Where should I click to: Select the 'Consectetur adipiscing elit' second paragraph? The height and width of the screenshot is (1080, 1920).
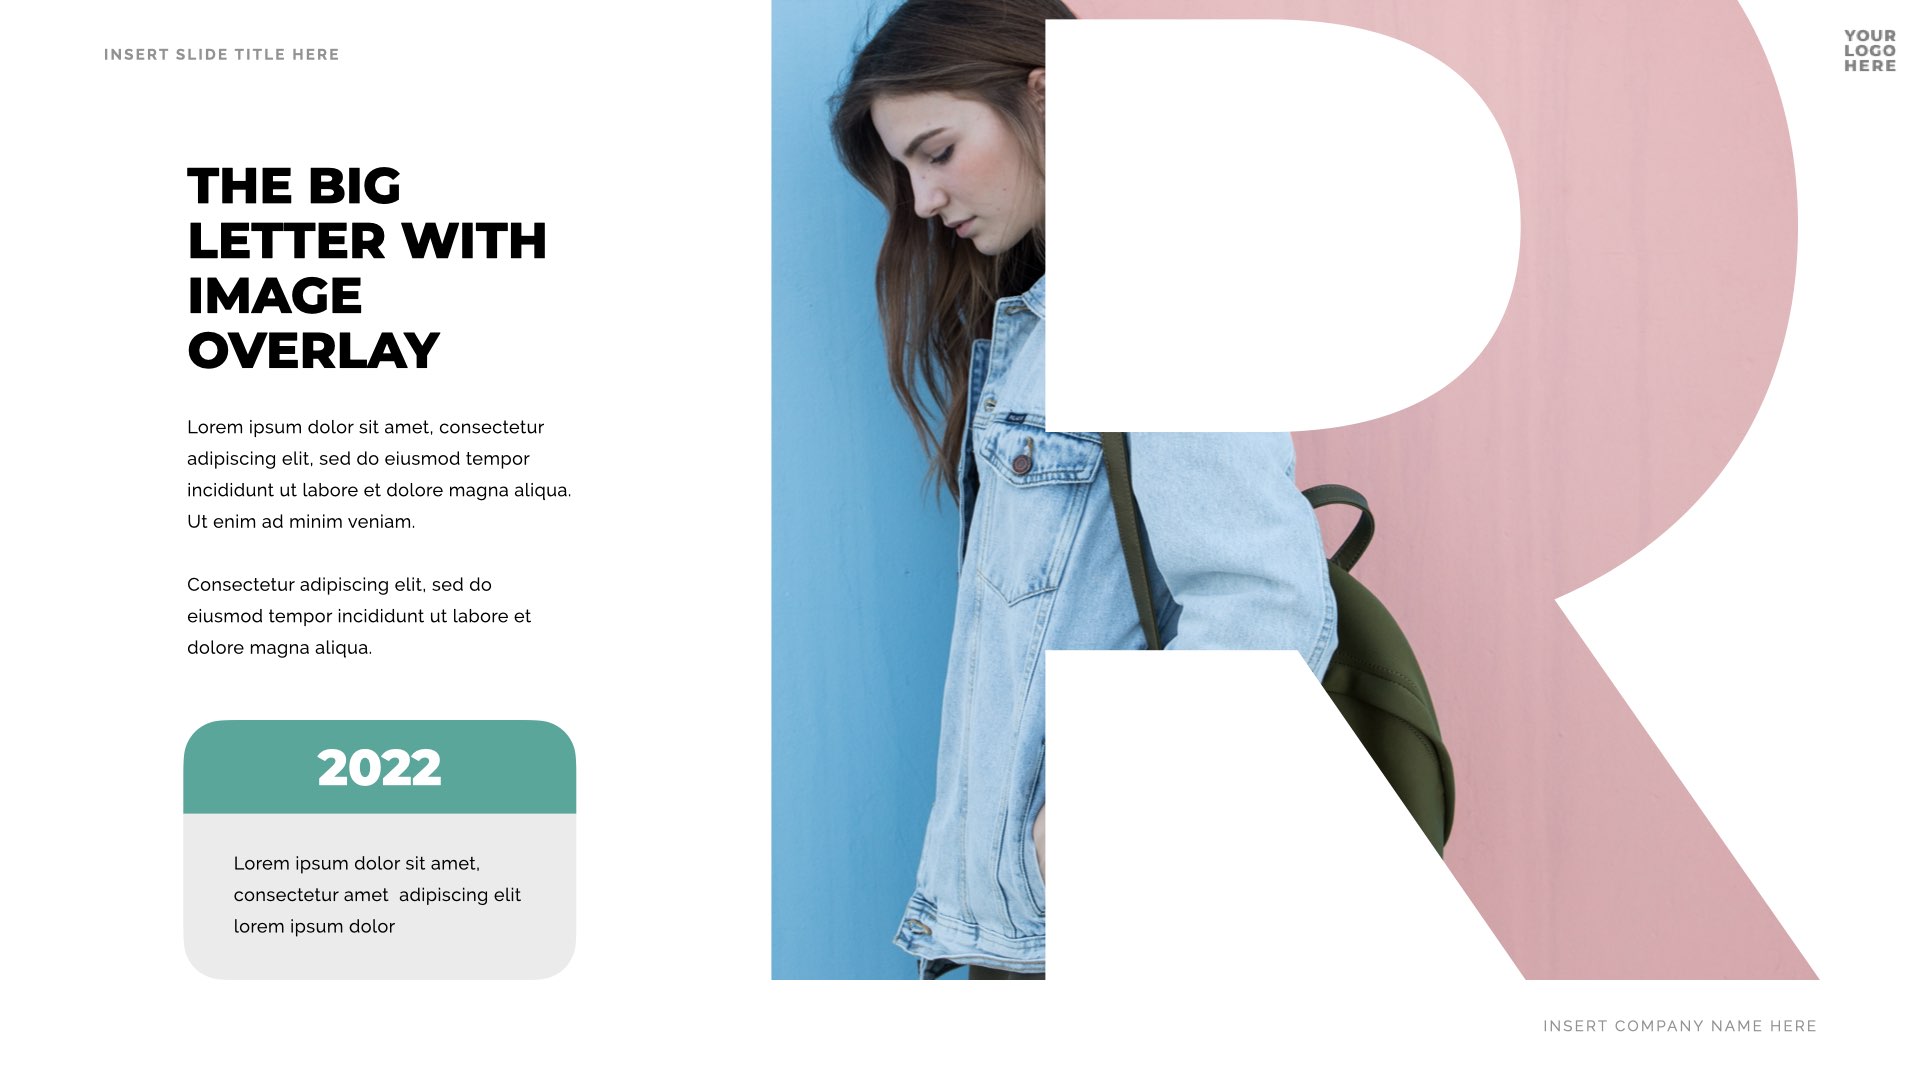[359, 616]
